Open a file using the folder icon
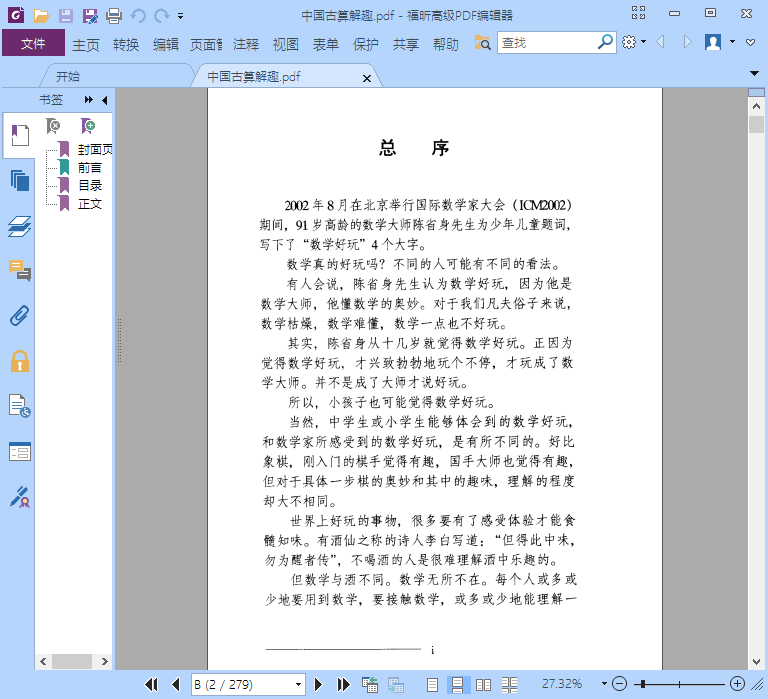 click(41, 16)
